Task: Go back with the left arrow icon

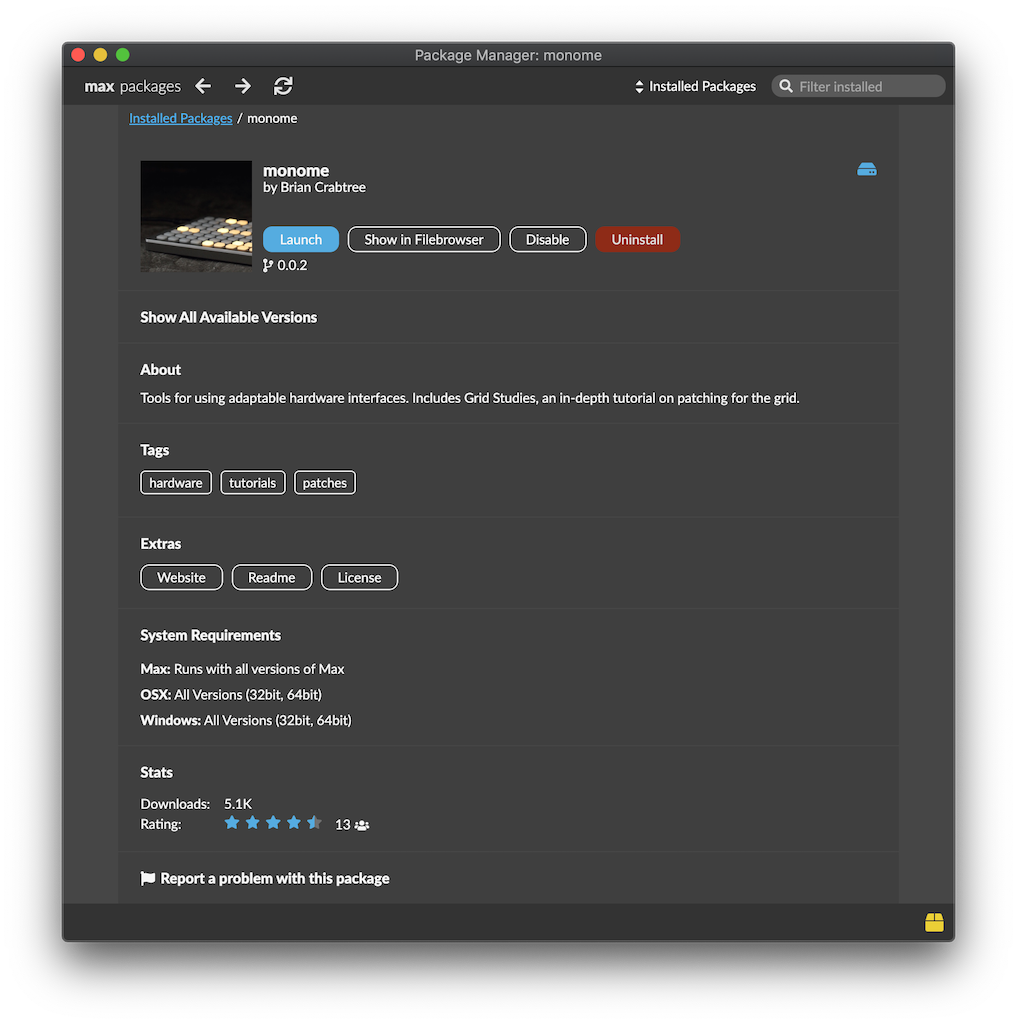Action: tap(203, 86)
